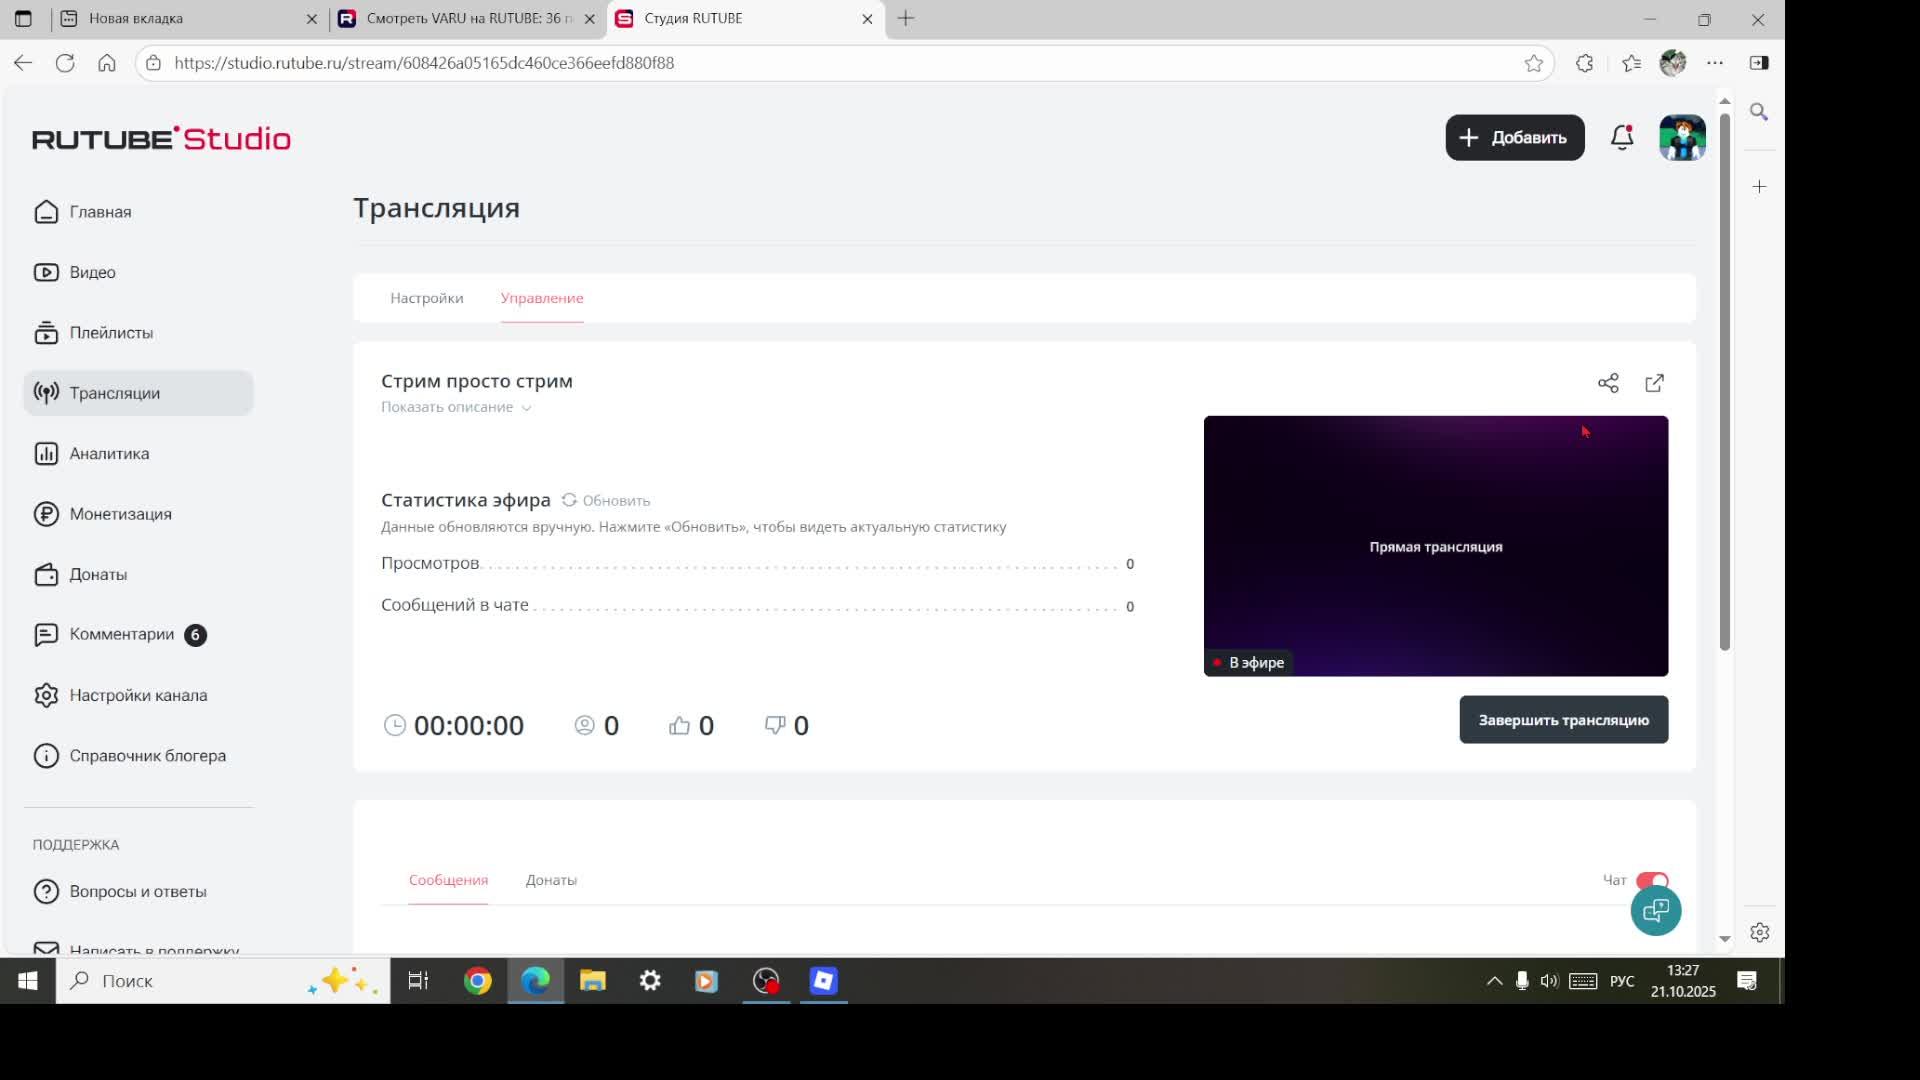This screenshot has width=1920, height=1080.
Task: Click the share icon for the stream
Action: pos(1608,383)
